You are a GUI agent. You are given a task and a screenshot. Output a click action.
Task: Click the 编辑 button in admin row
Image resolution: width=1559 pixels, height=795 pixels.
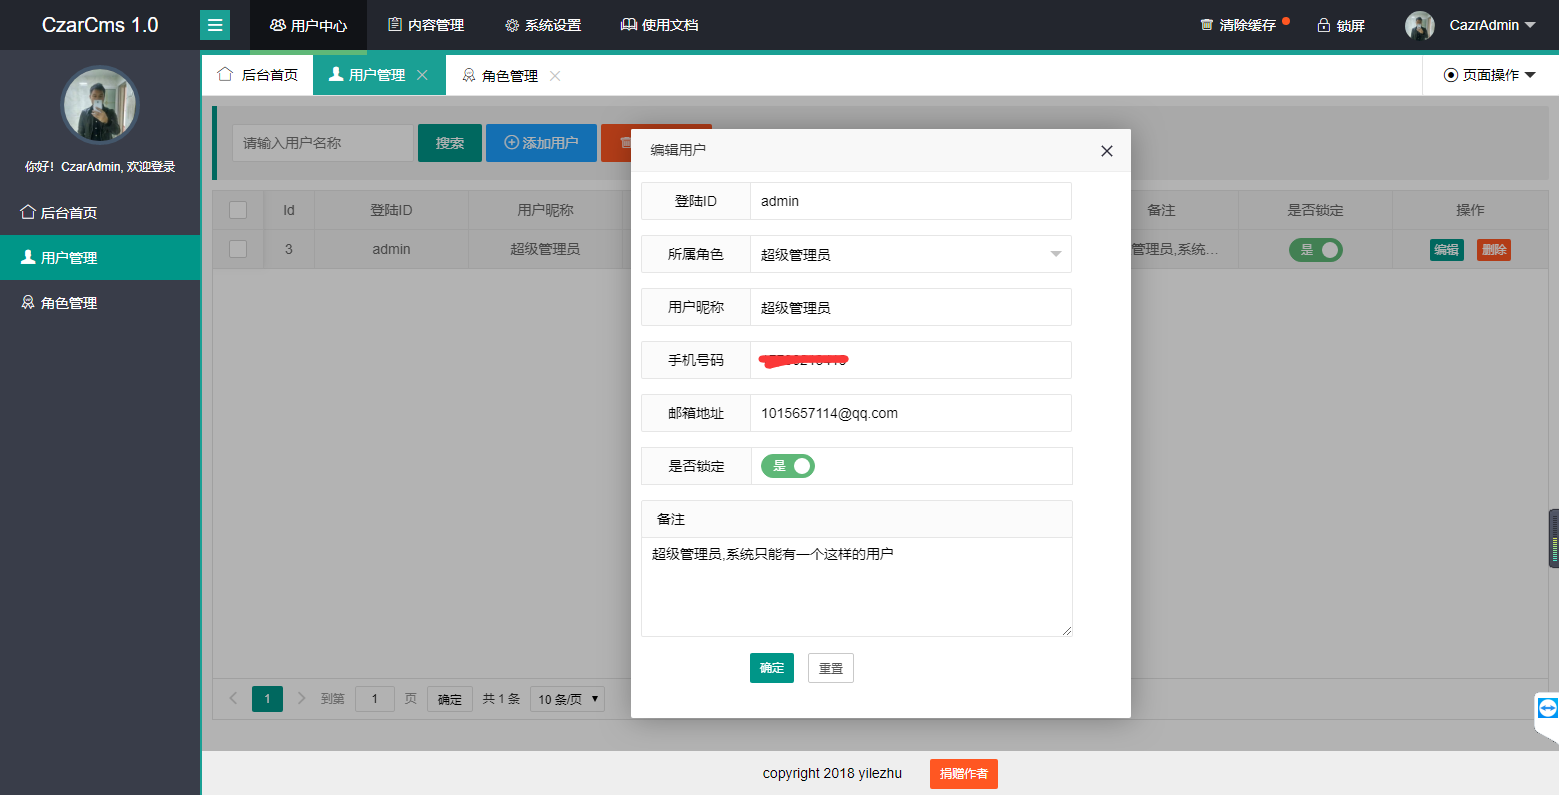click(1447, 250)
